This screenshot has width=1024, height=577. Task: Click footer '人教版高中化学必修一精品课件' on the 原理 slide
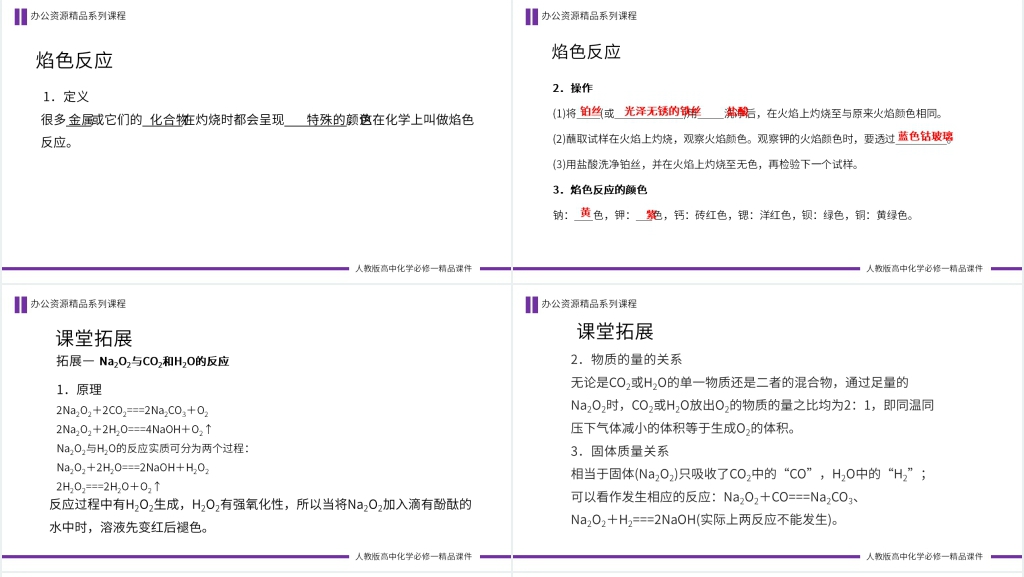413,557
